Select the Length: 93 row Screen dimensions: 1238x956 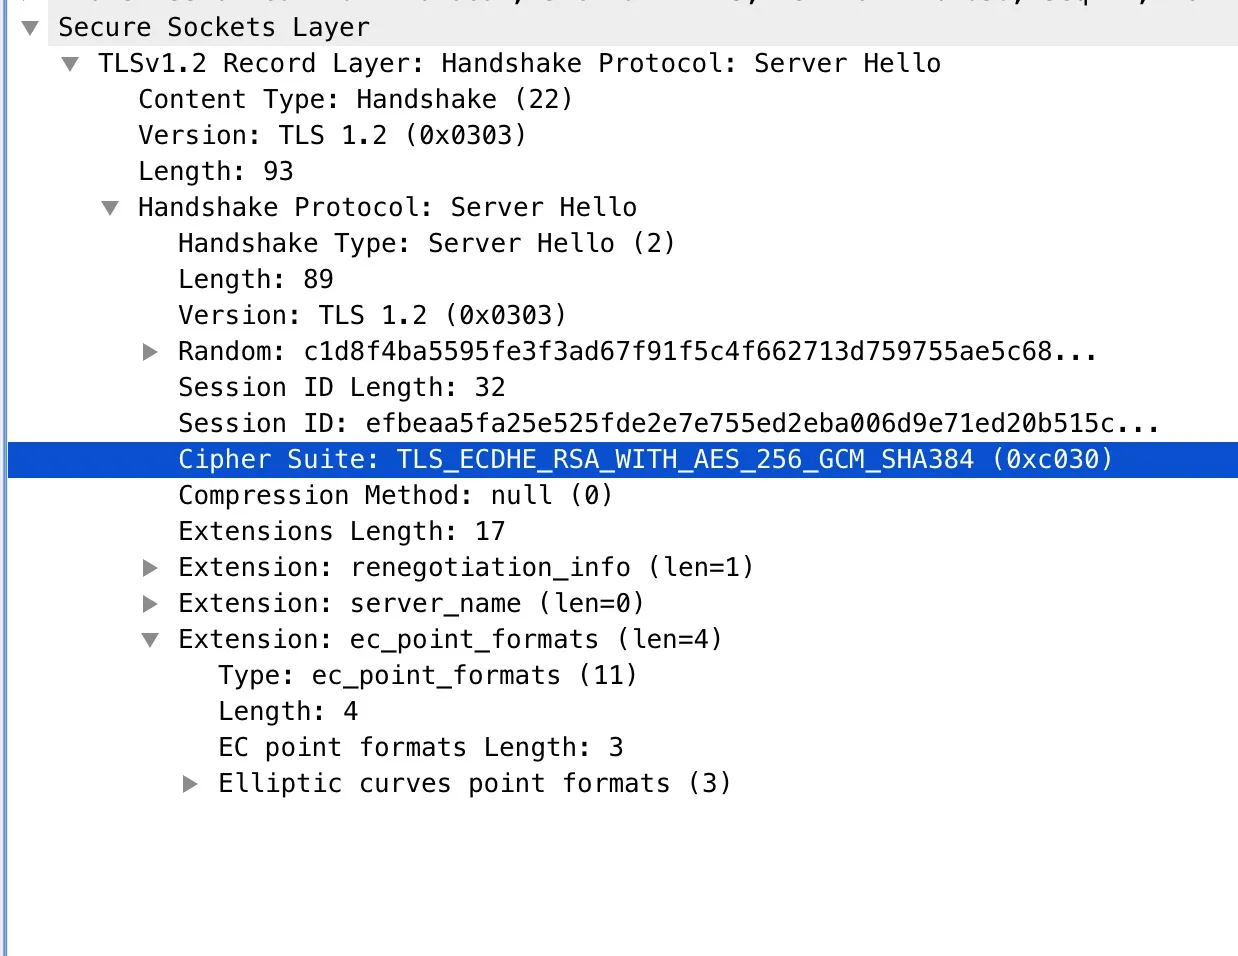(x=216, y=172)
